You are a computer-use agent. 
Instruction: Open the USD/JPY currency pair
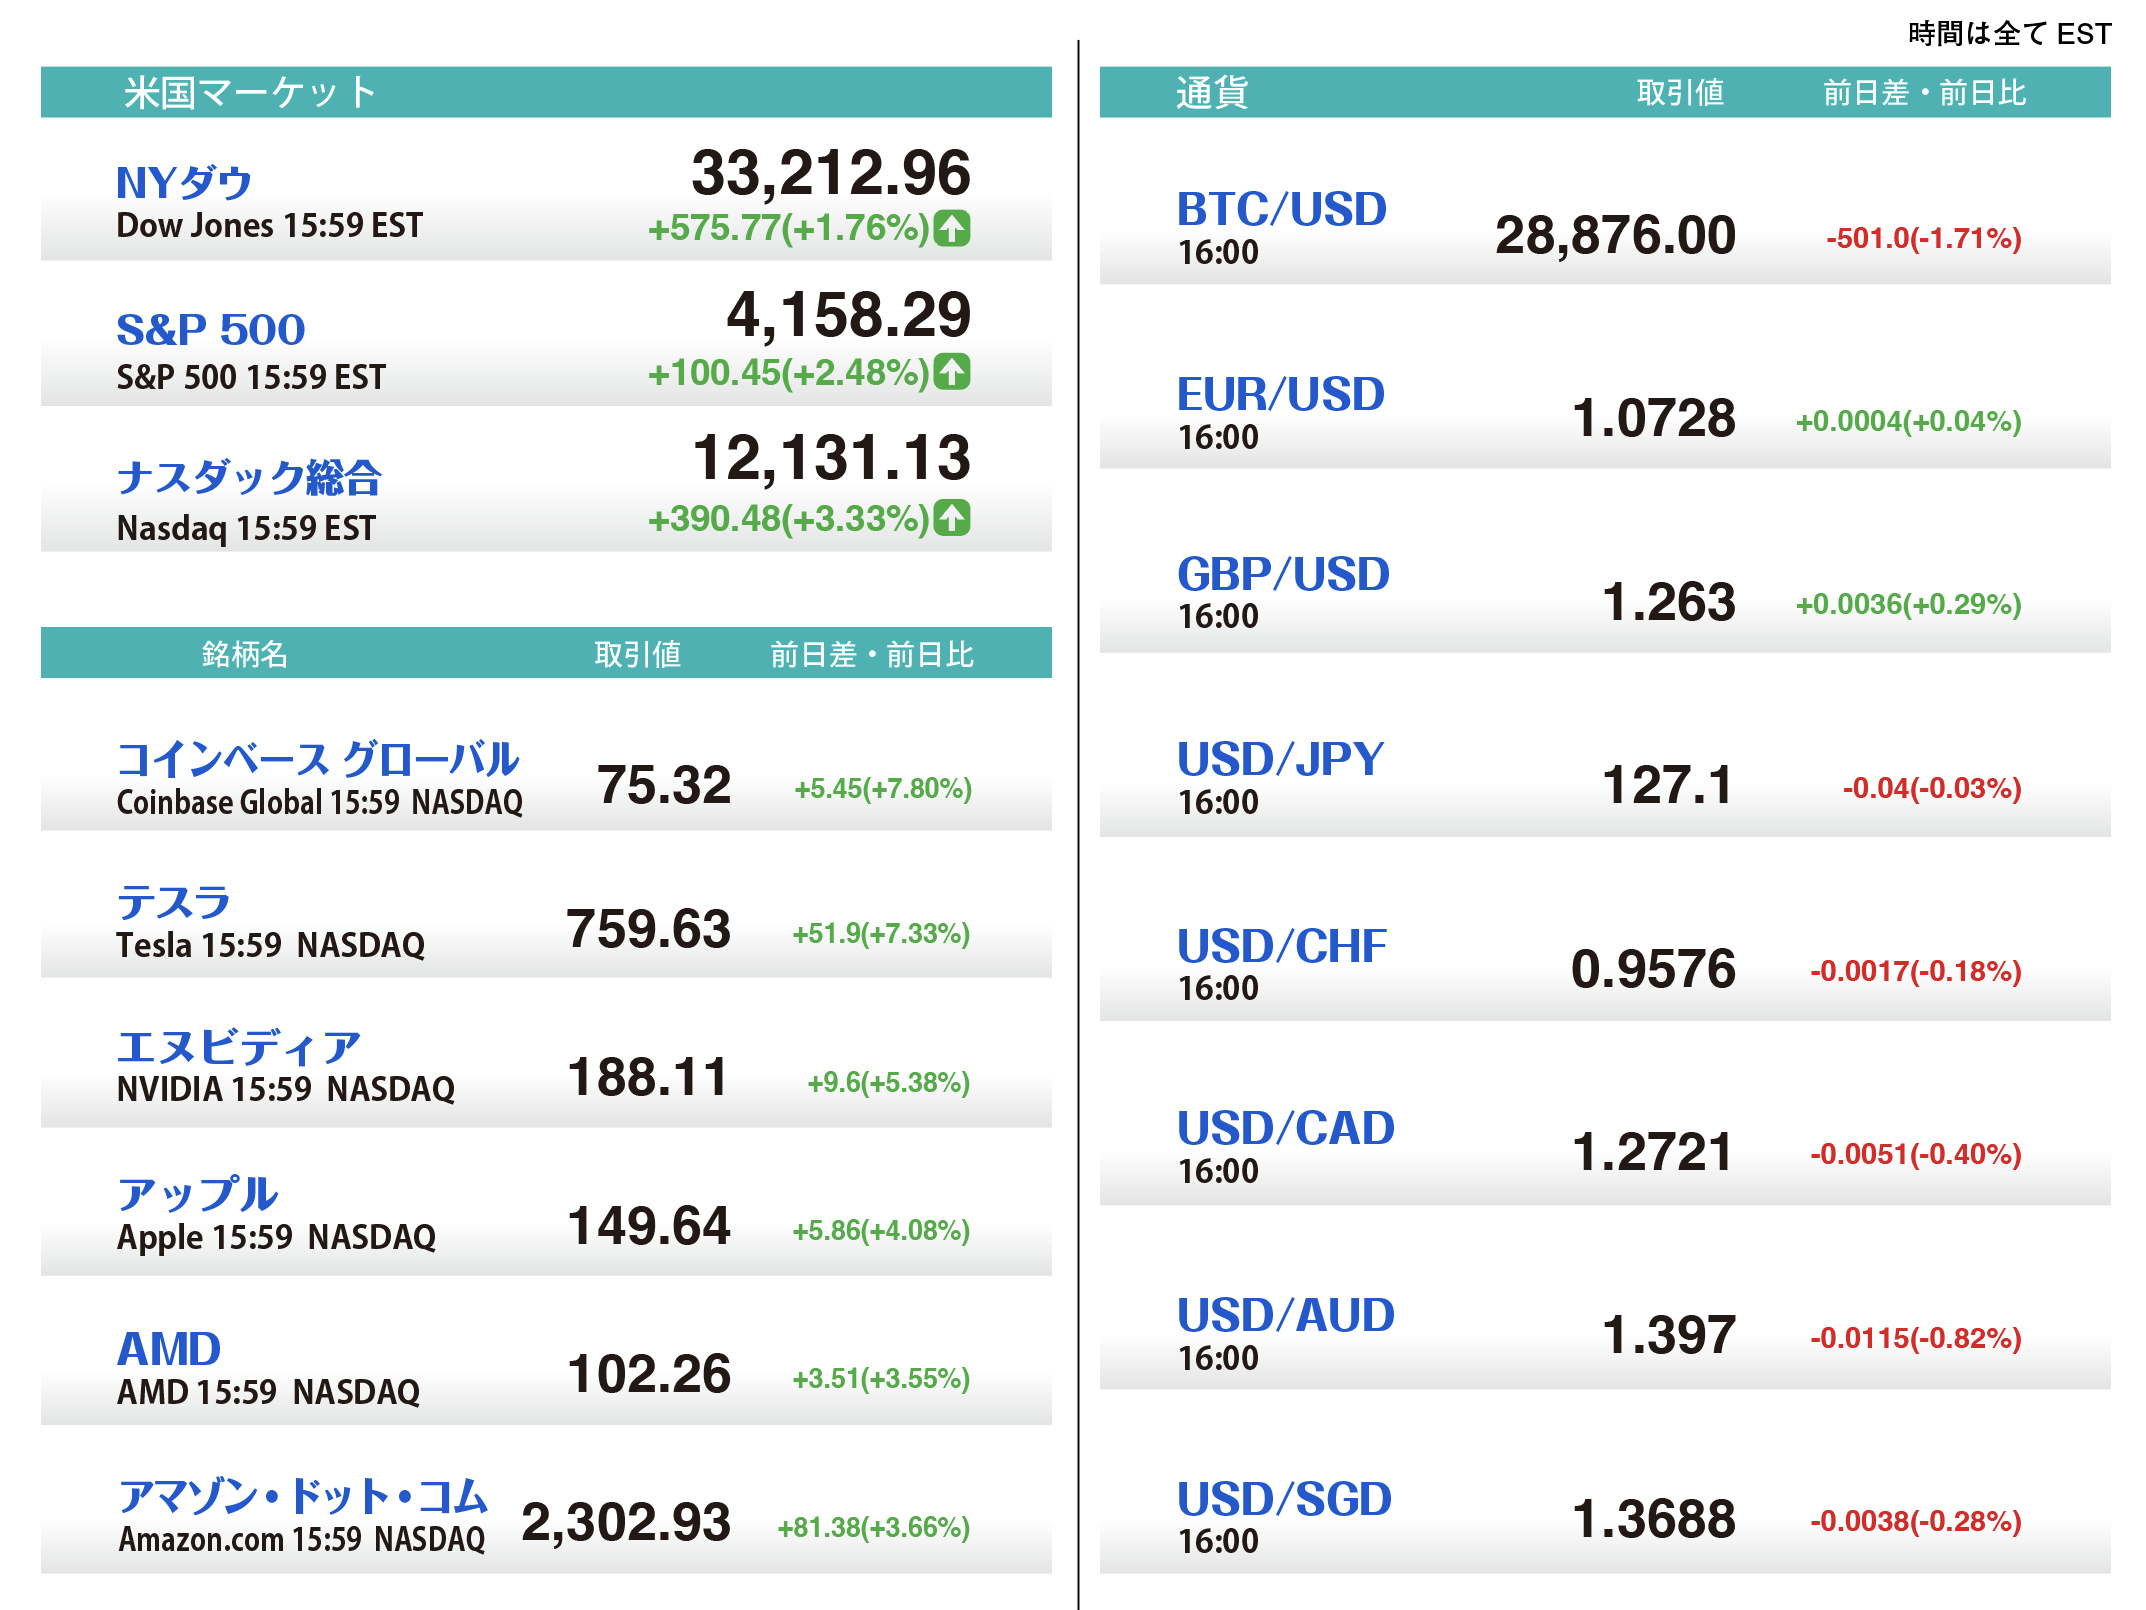(1280, 759)
